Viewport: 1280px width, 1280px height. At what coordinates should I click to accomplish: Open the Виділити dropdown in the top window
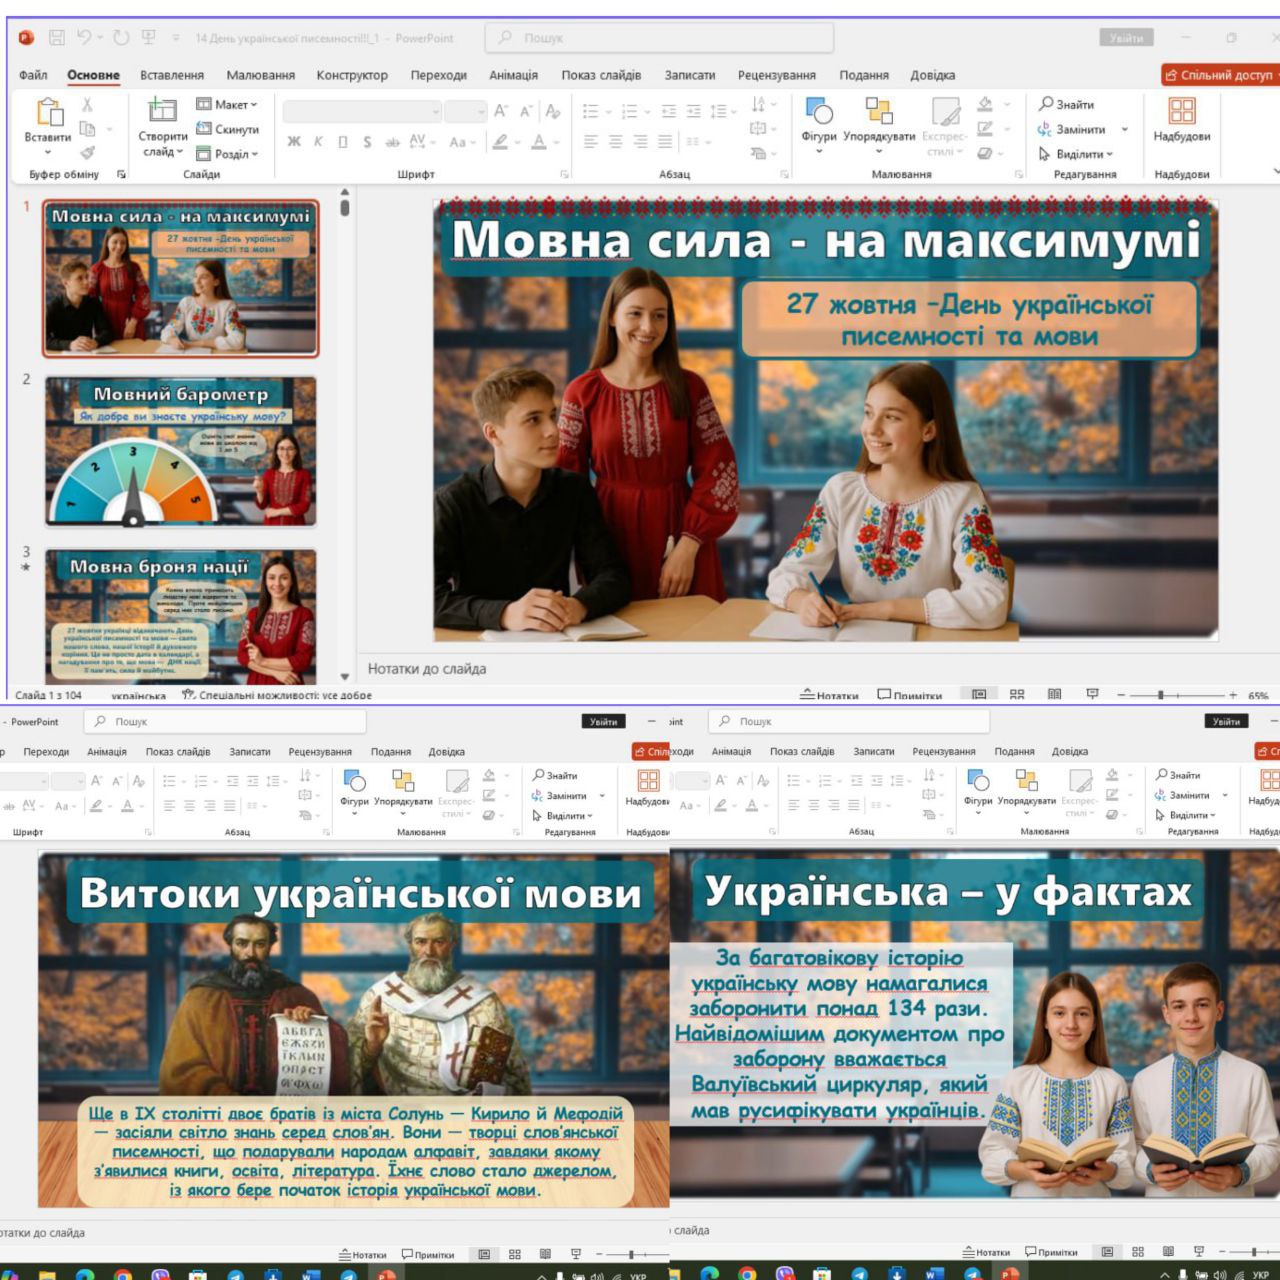click(x=1077, y=154)
